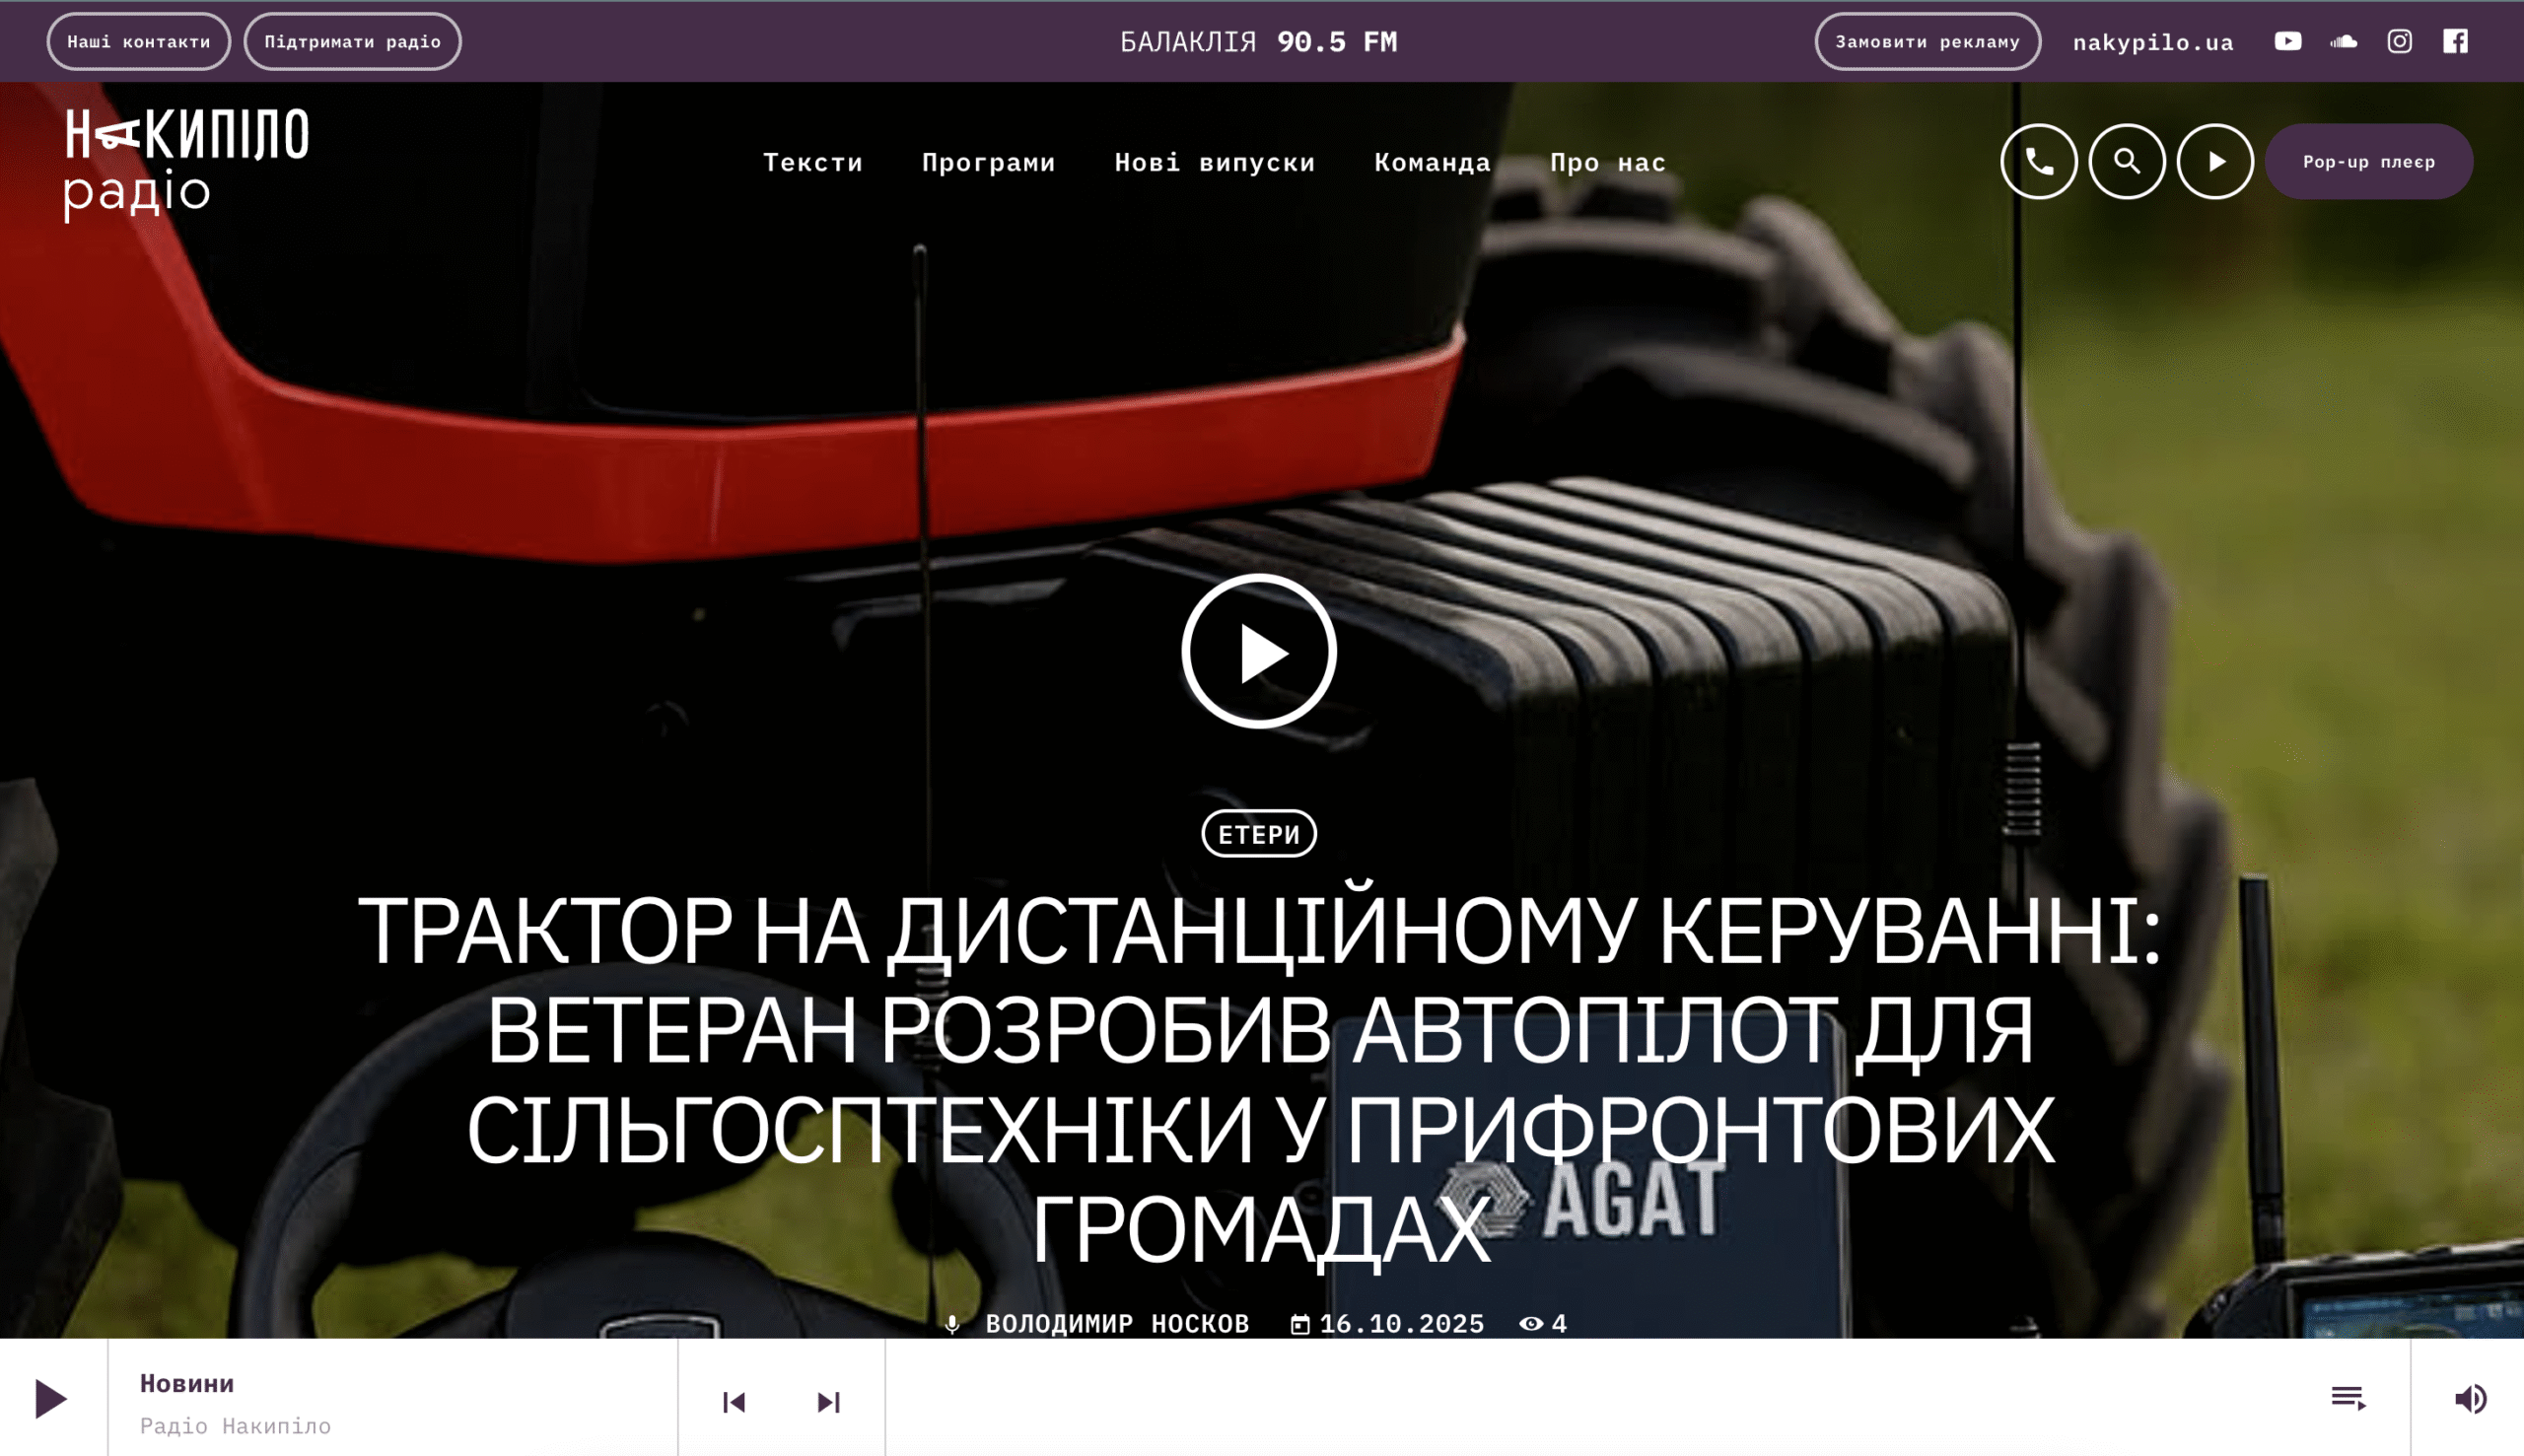Start playback in bottom player bar
The height and width of the screenshot is (1456, 2524).
(x=50, y=1398)
